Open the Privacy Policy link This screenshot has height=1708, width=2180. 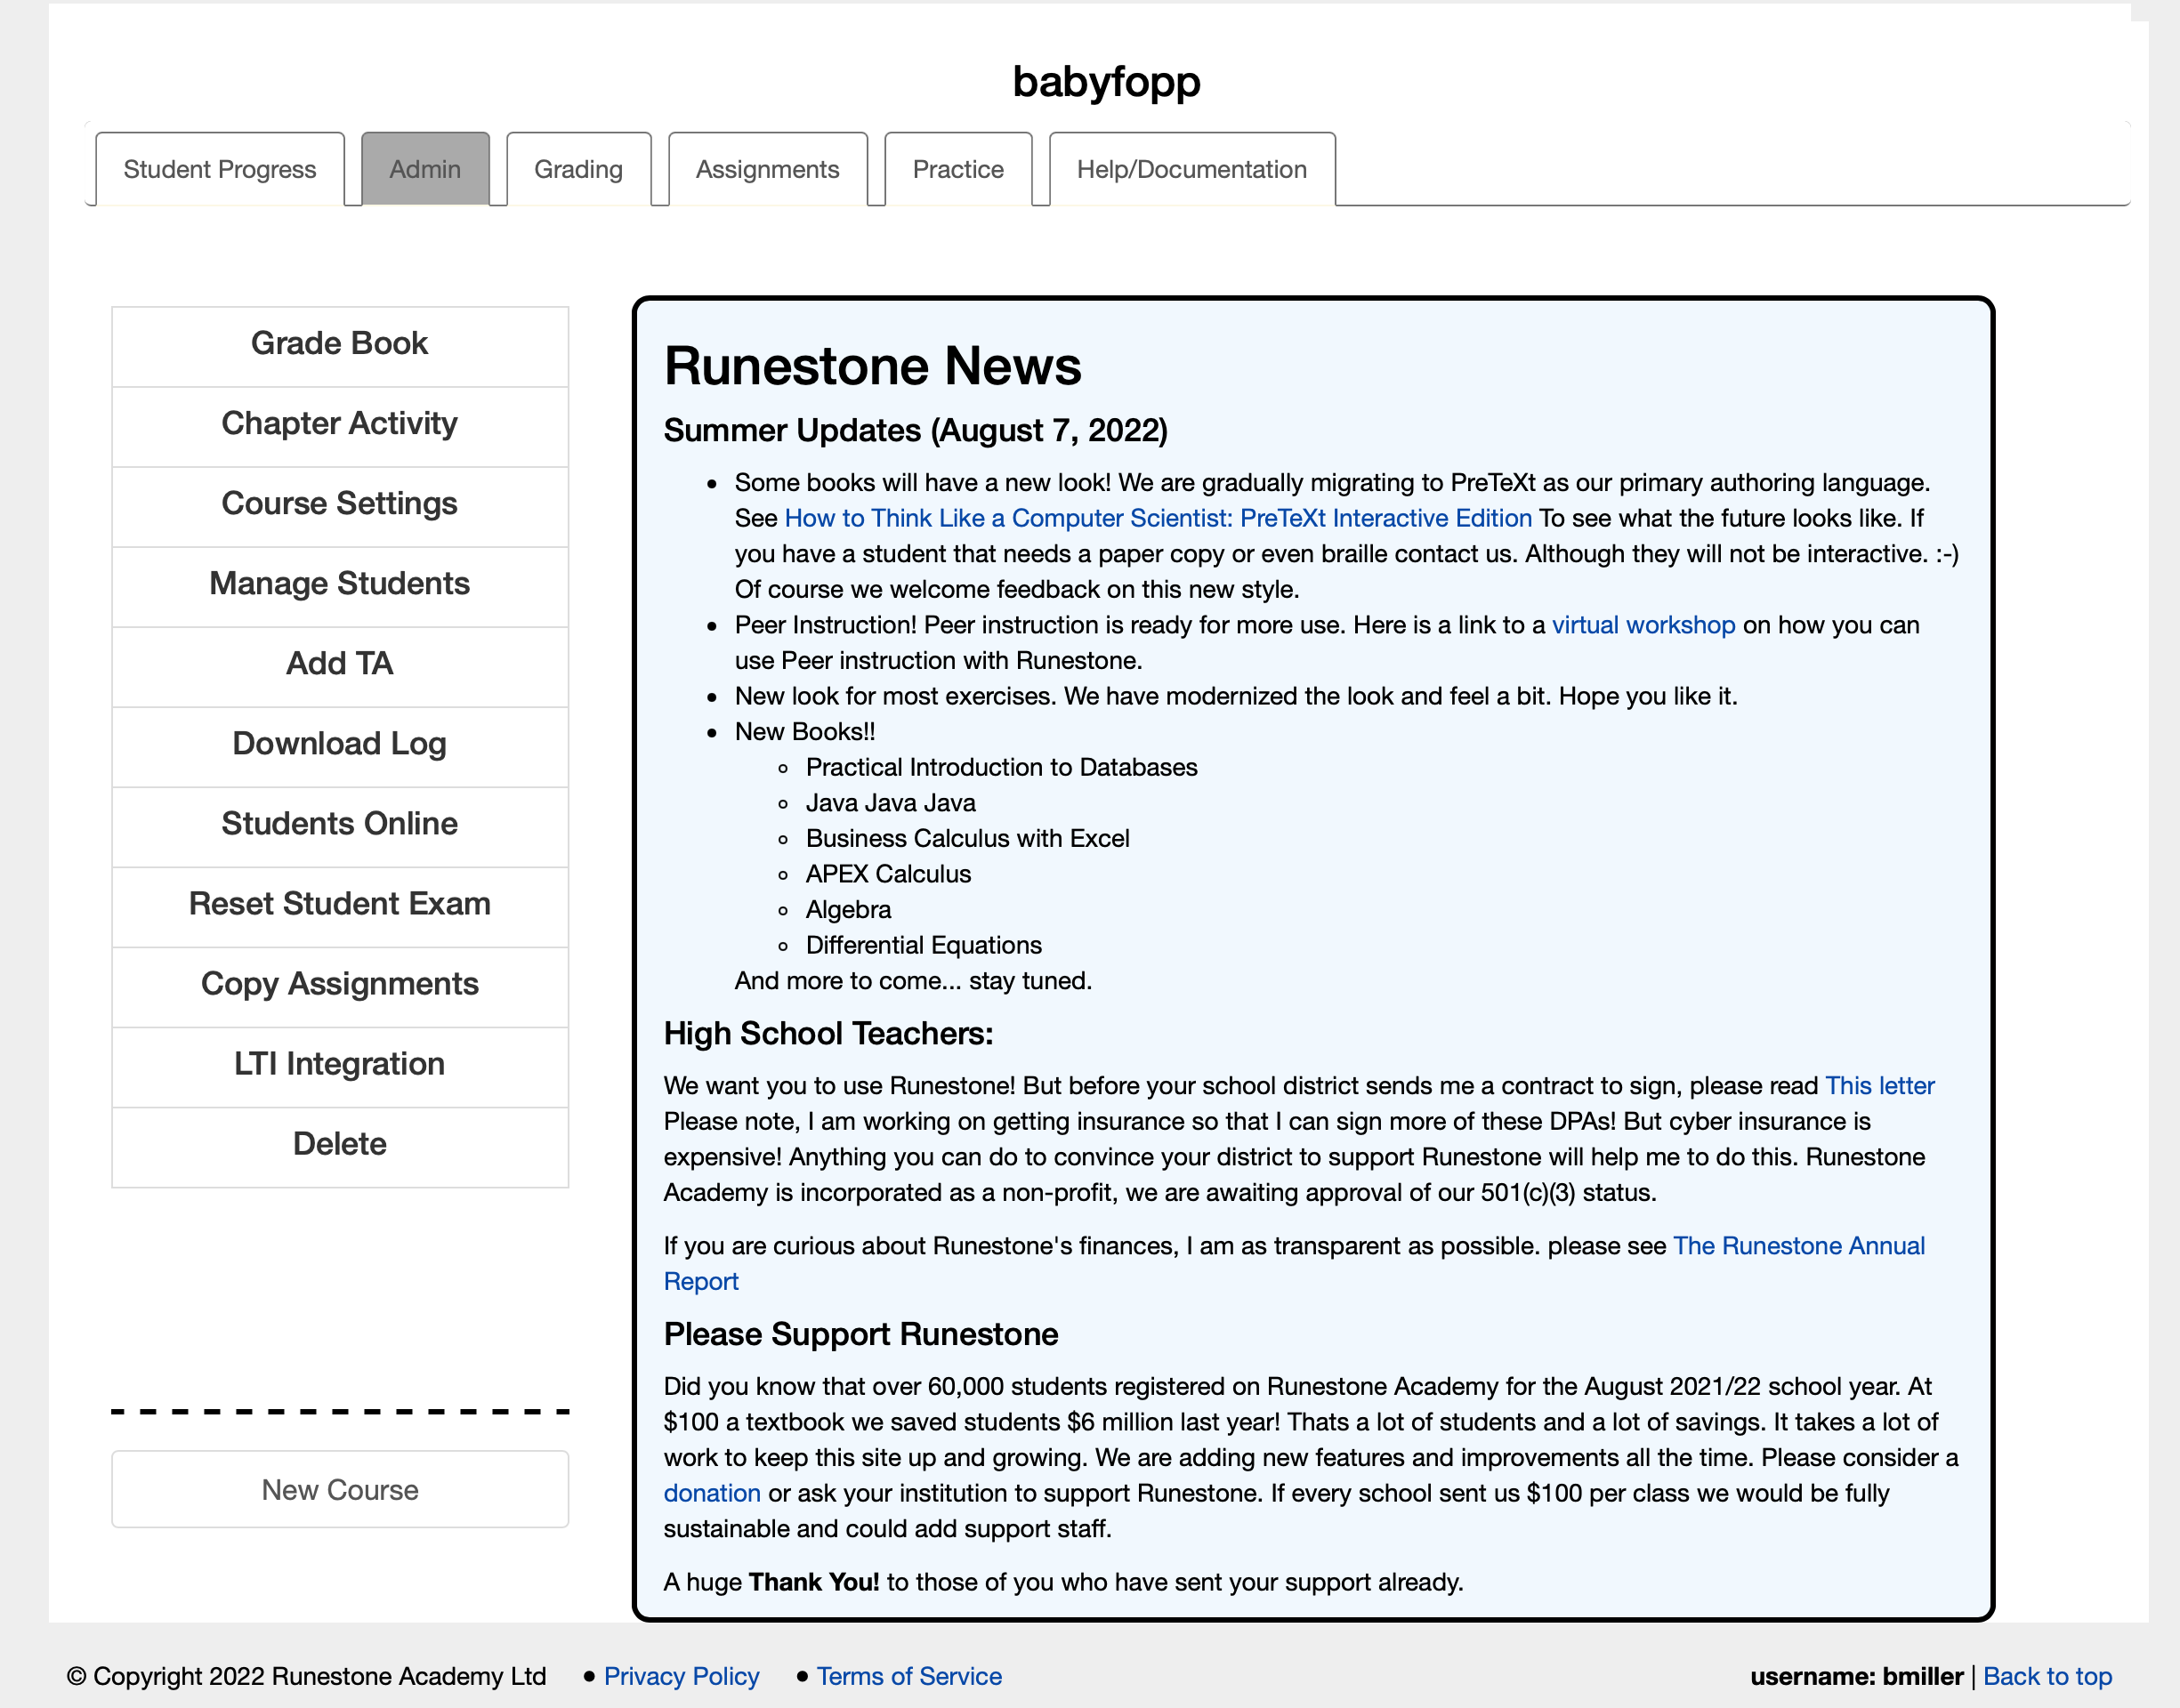point(681,1676)
